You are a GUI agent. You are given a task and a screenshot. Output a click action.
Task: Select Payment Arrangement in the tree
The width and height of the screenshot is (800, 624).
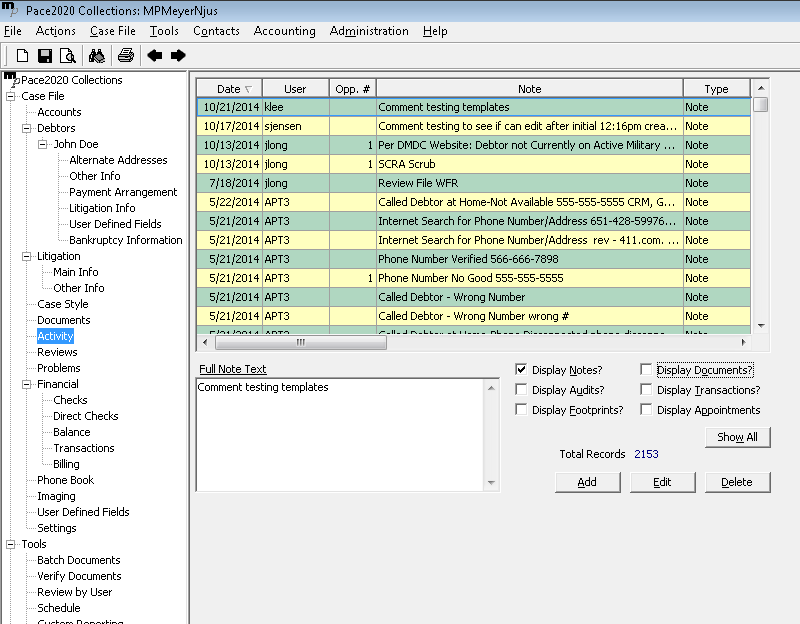point(123,192)
